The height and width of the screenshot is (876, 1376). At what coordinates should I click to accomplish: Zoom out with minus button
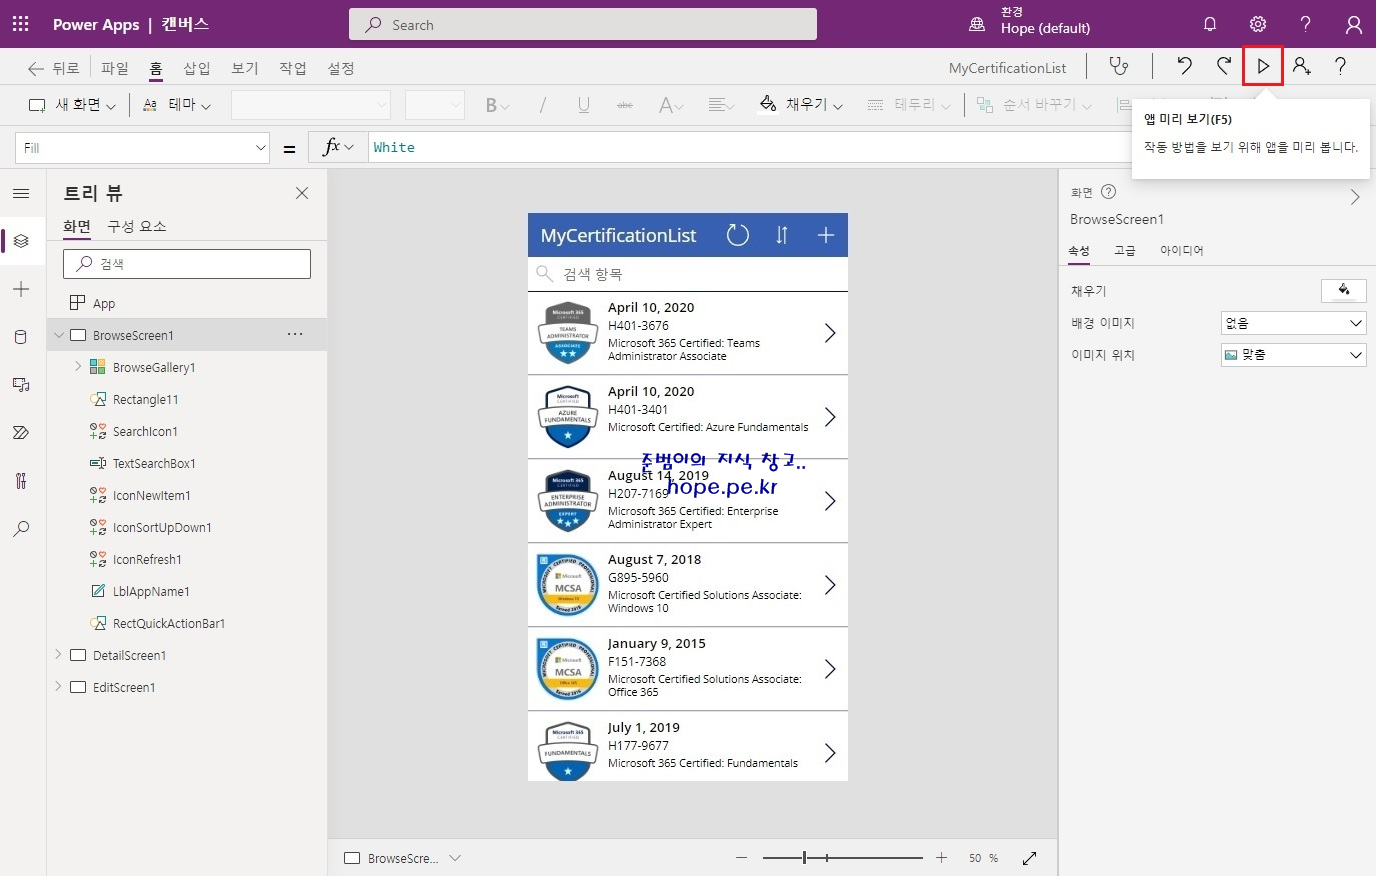(741, 858)
